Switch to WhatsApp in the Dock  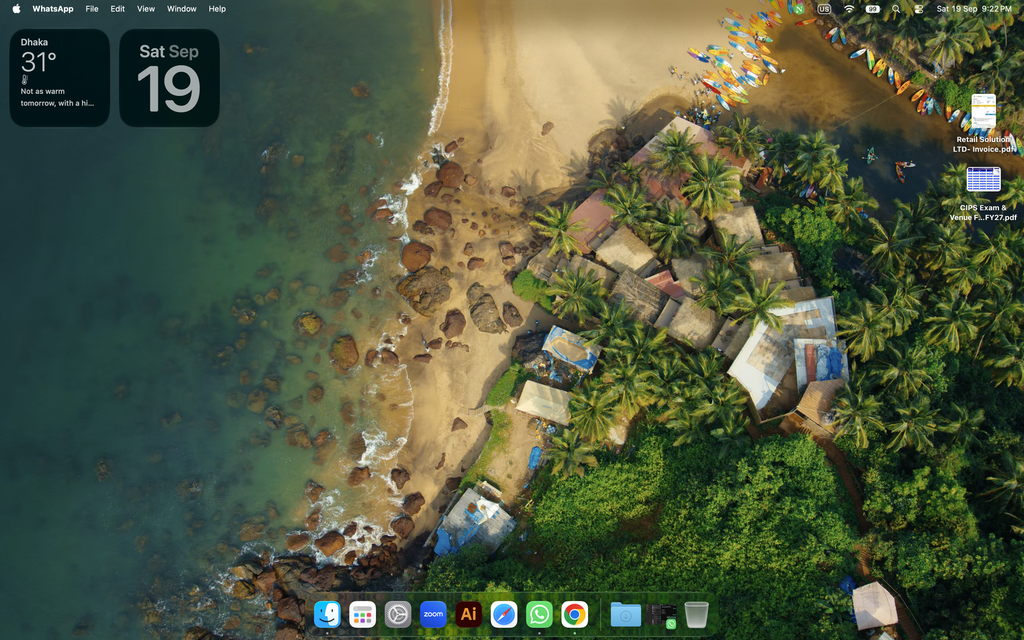539,615
